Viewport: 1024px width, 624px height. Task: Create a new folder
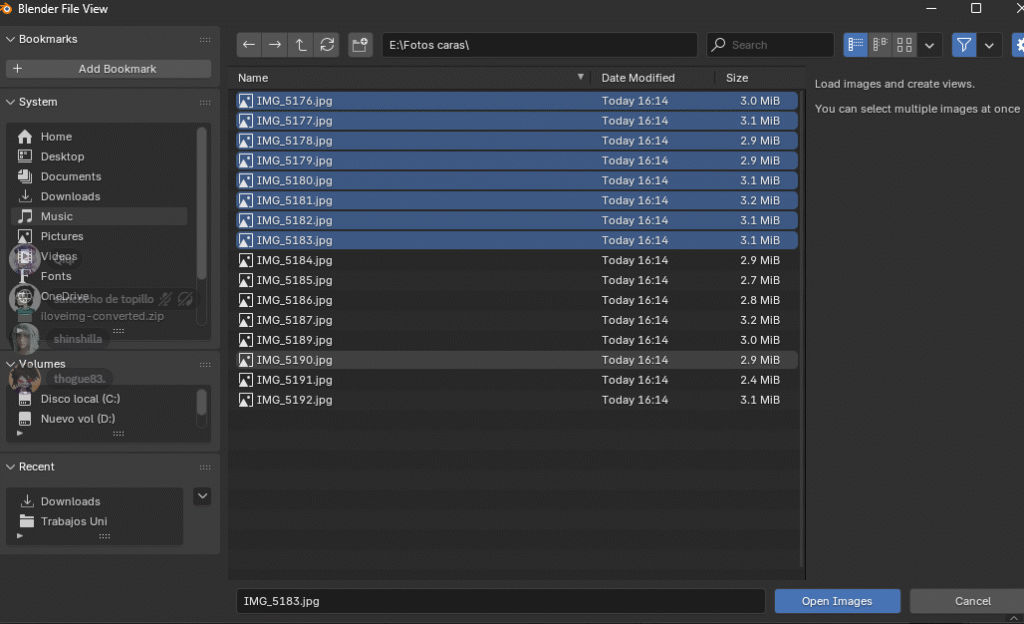pyautogui.click(x=360, y=45)
